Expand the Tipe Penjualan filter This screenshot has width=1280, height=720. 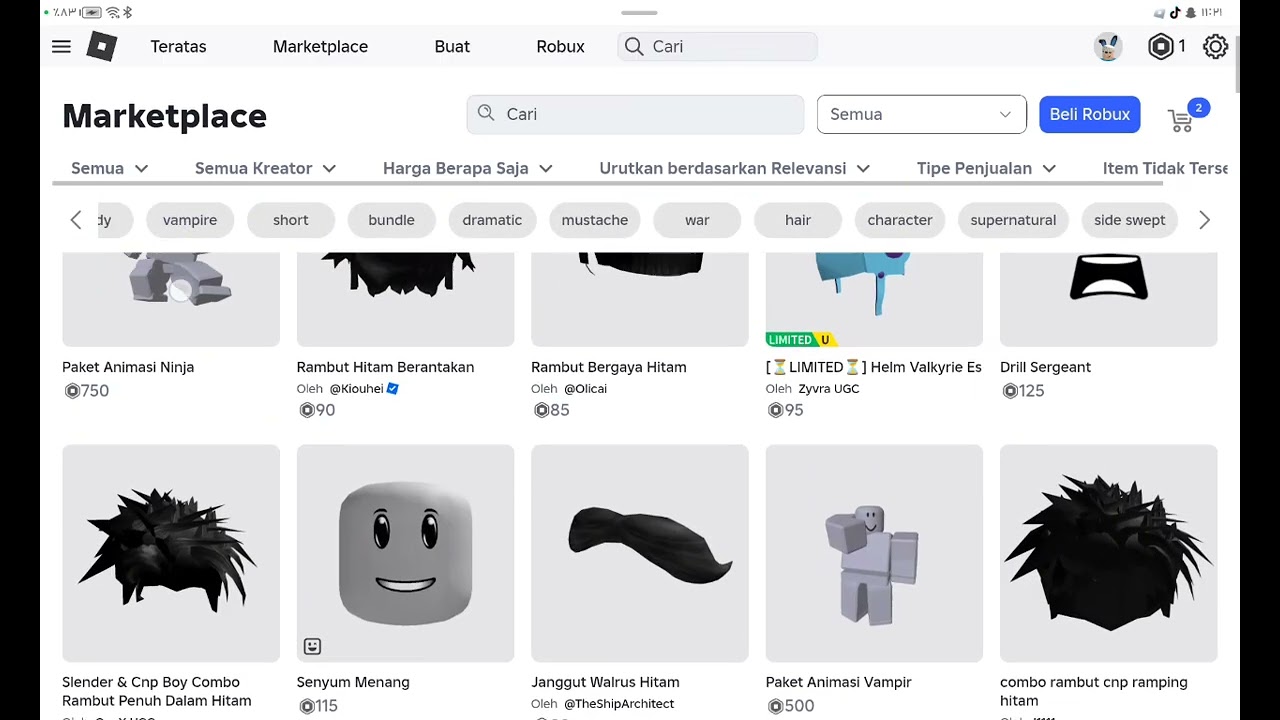coord(987,168)
